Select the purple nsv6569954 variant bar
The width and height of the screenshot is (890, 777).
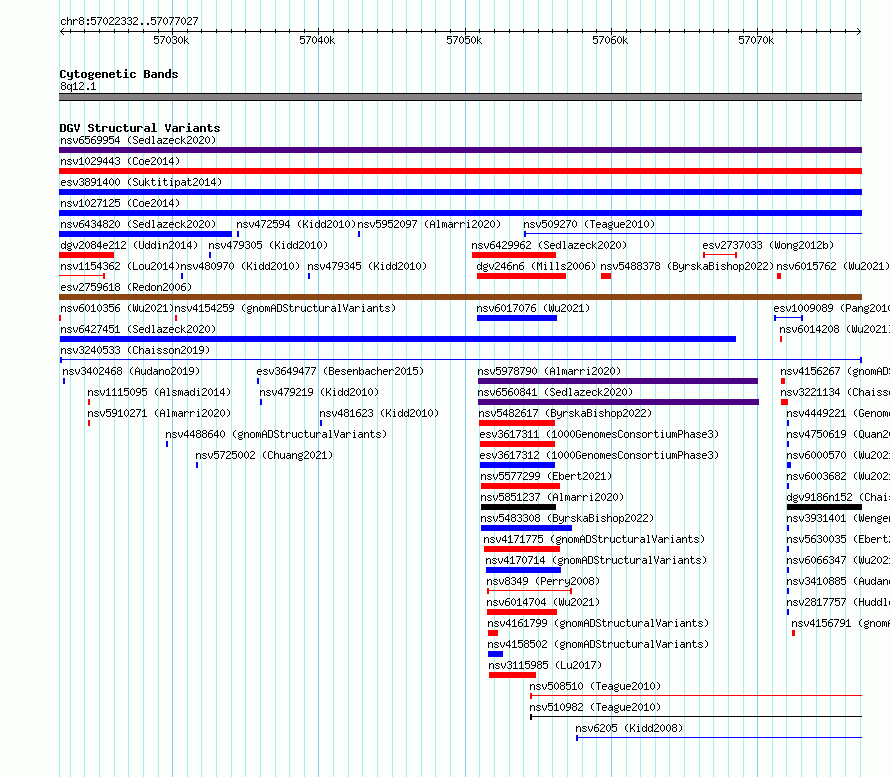pyautogui.click(x=460, y=150)
